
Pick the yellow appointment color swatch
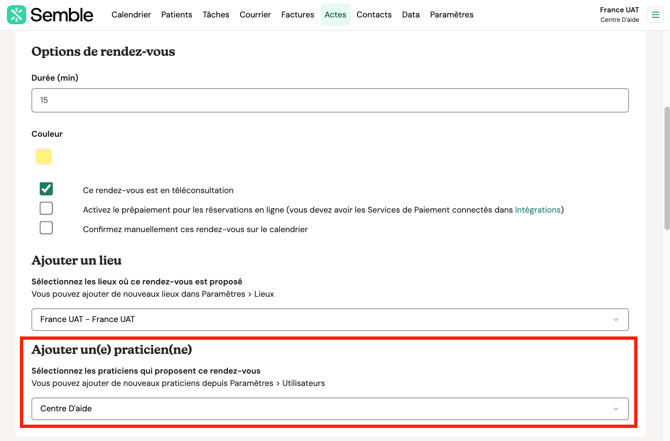44,156
